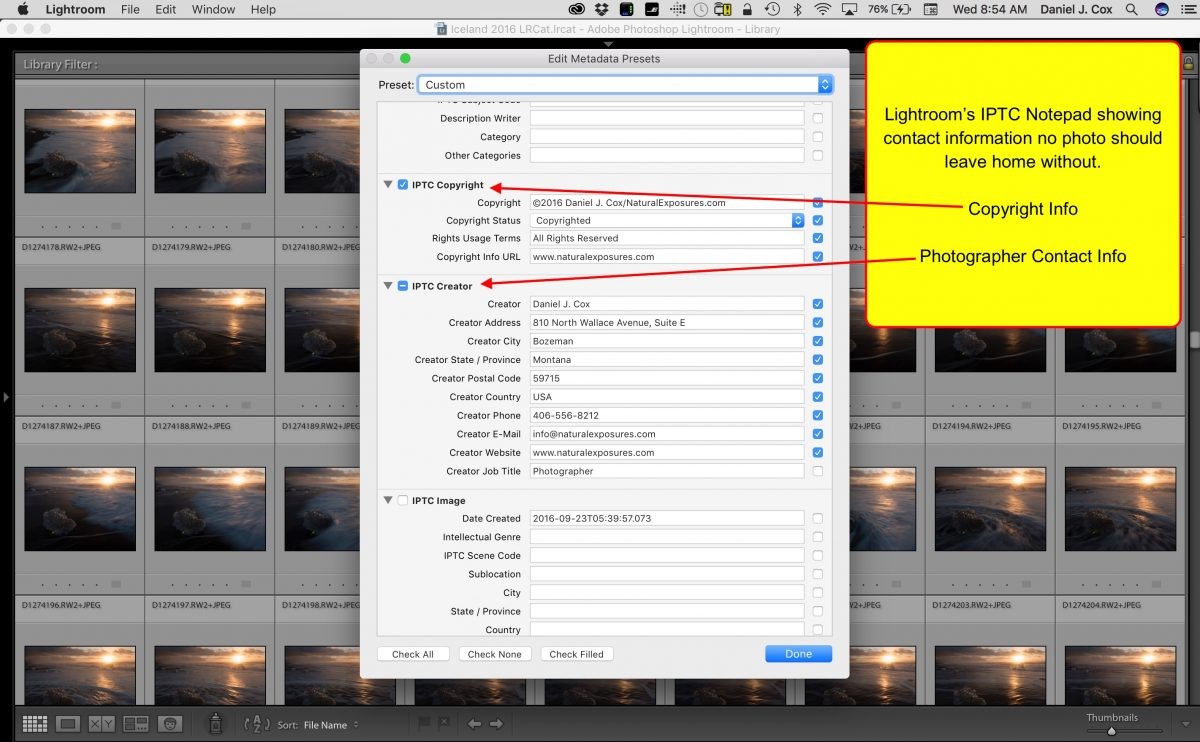The height and width of the screenshot is (742, 1200).
Task: Click the flag as pick icon
Action: pyautogui.click(x=424, y=723)
